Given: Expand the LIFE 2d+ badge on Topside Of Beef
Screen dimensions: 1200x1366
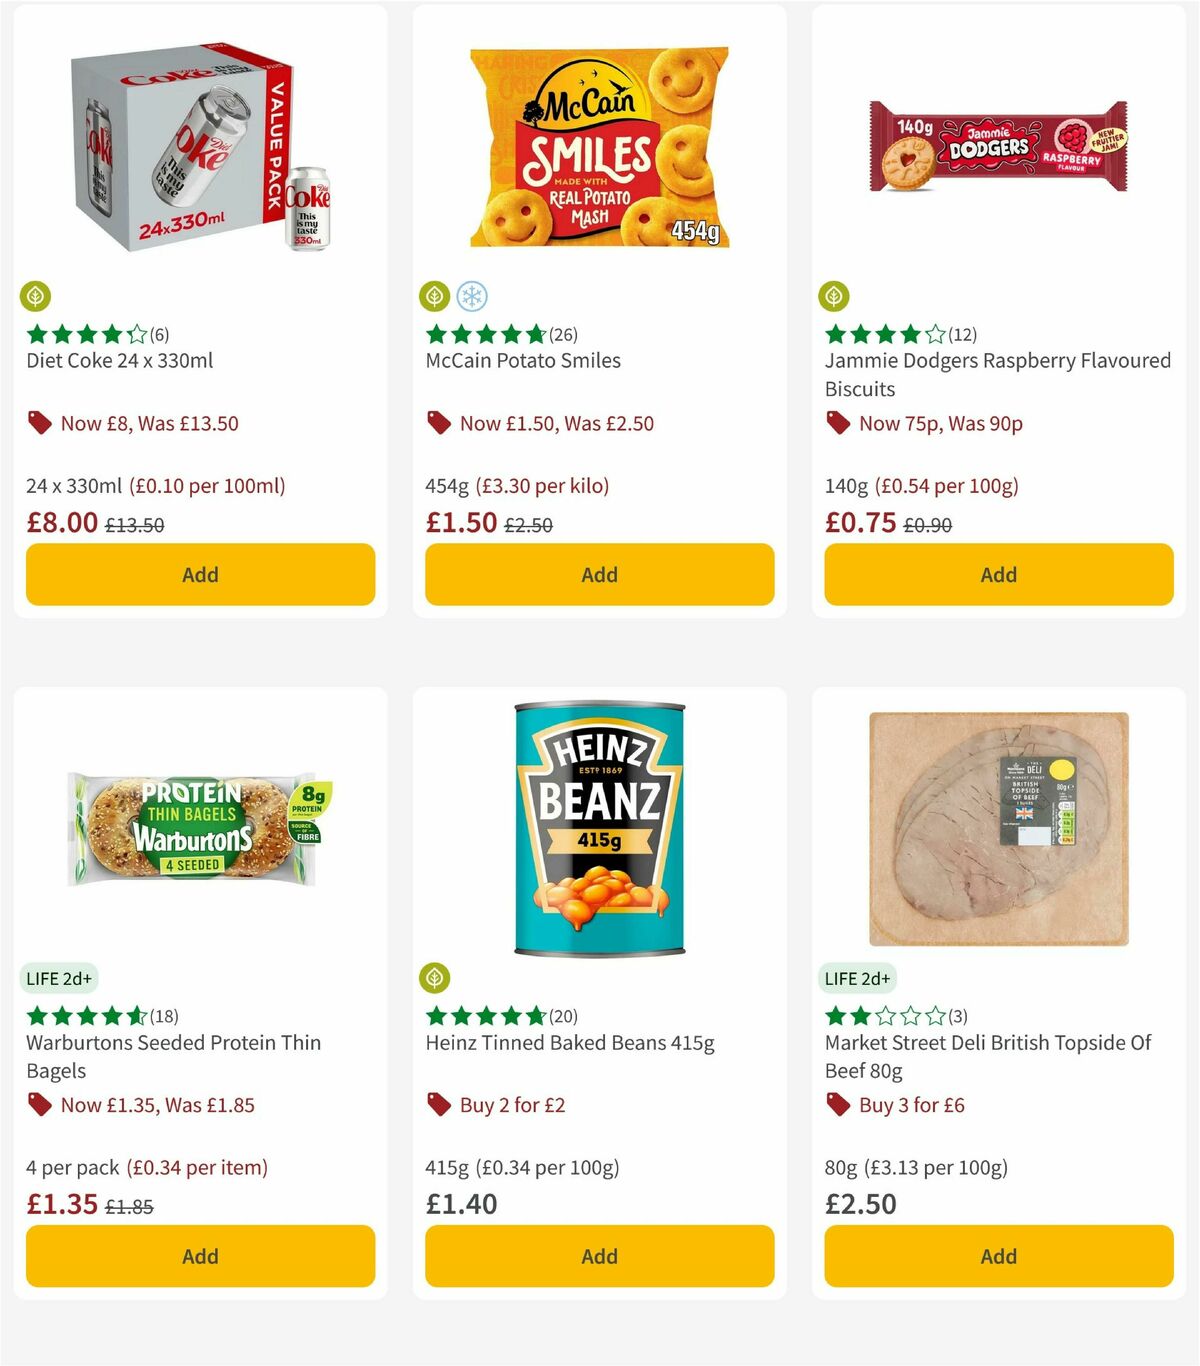Looking at the screenshot, I should (x=860, y=978).
